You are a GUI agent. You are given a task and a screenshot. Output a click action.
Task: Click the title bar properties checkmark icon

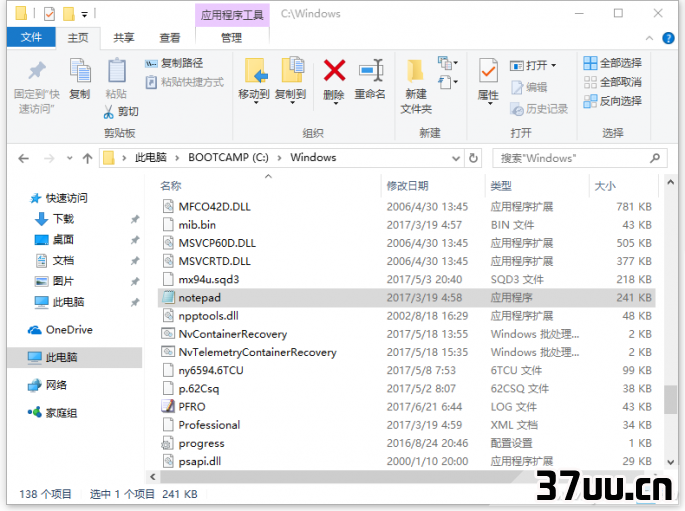pos(49,14)
